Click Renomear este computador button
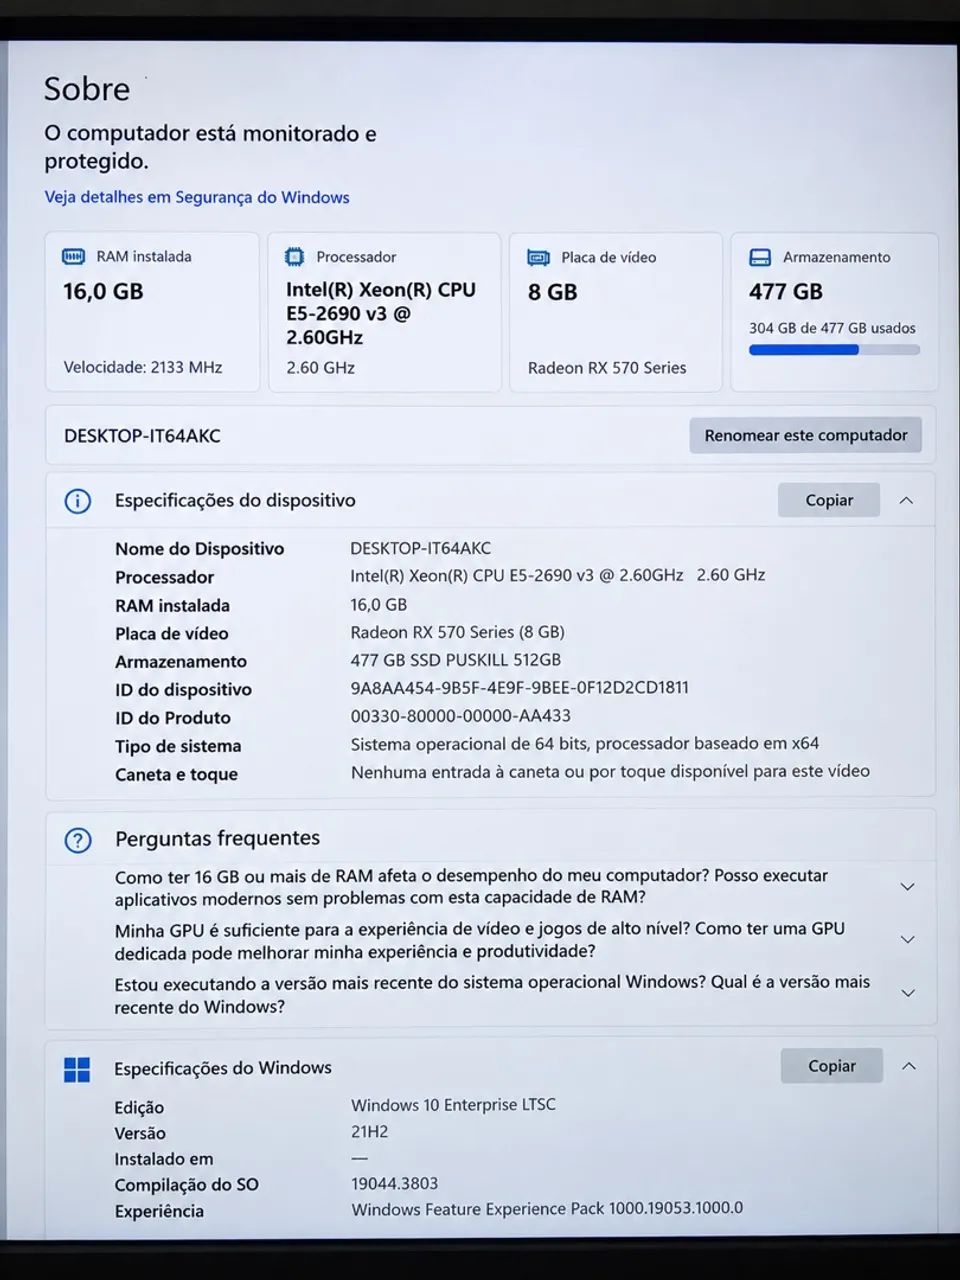Image resolution: width=960 pixels, height=1280 pixels. [x=806, y=435]
